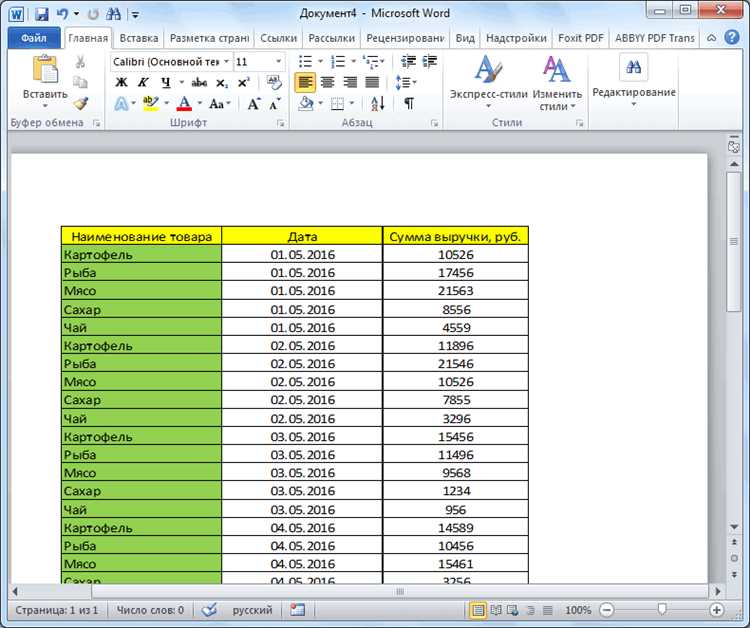
Task: Open the Экспресс-стили gallery
Action: click(x=488, y=82)
